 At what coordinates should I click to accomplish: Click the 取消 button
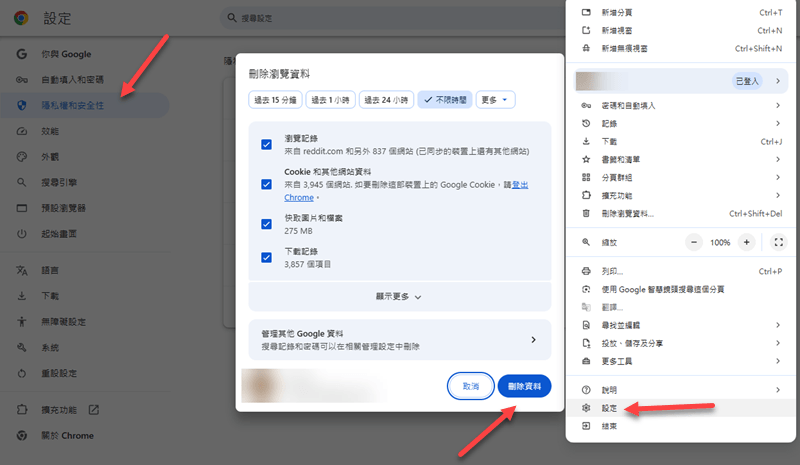click(470, 386)
